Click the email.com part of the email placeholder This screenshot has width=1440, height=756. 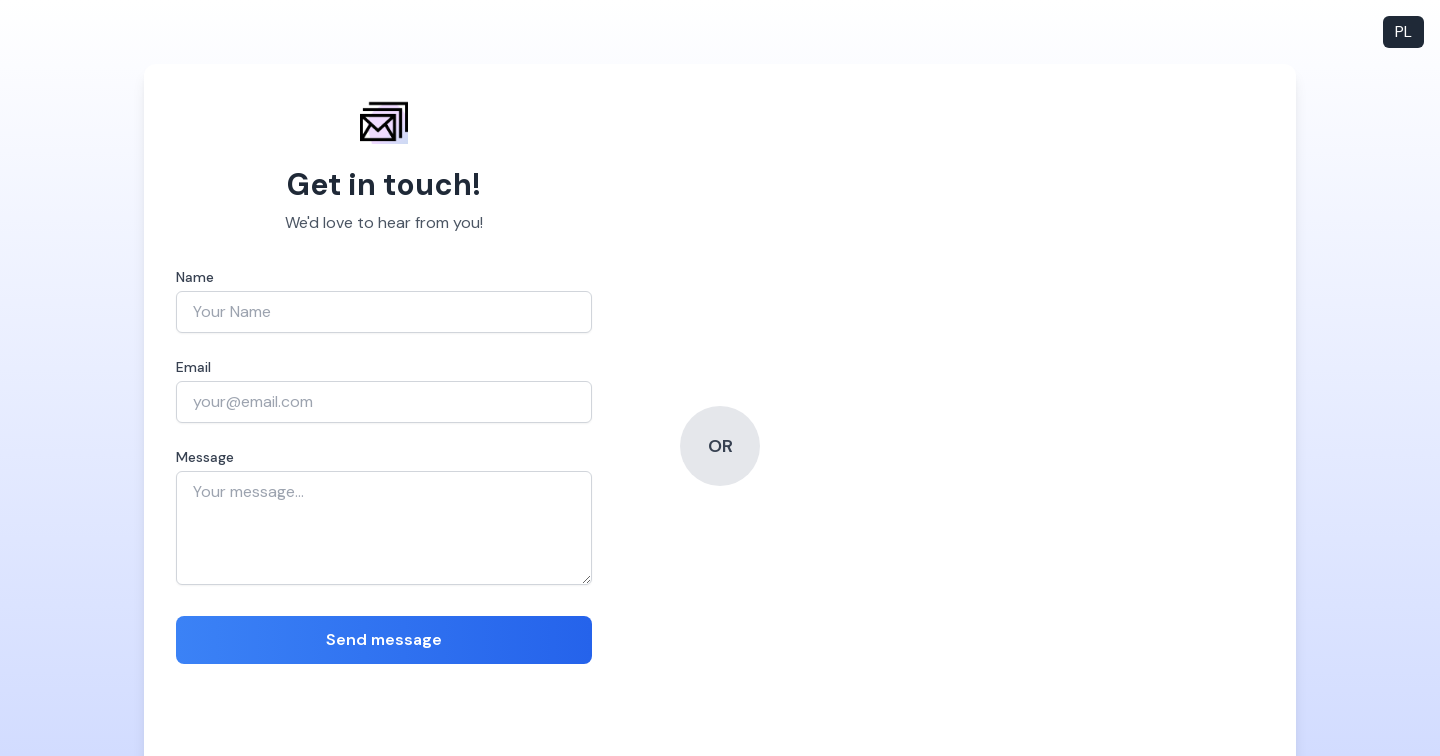coord(280,402)
